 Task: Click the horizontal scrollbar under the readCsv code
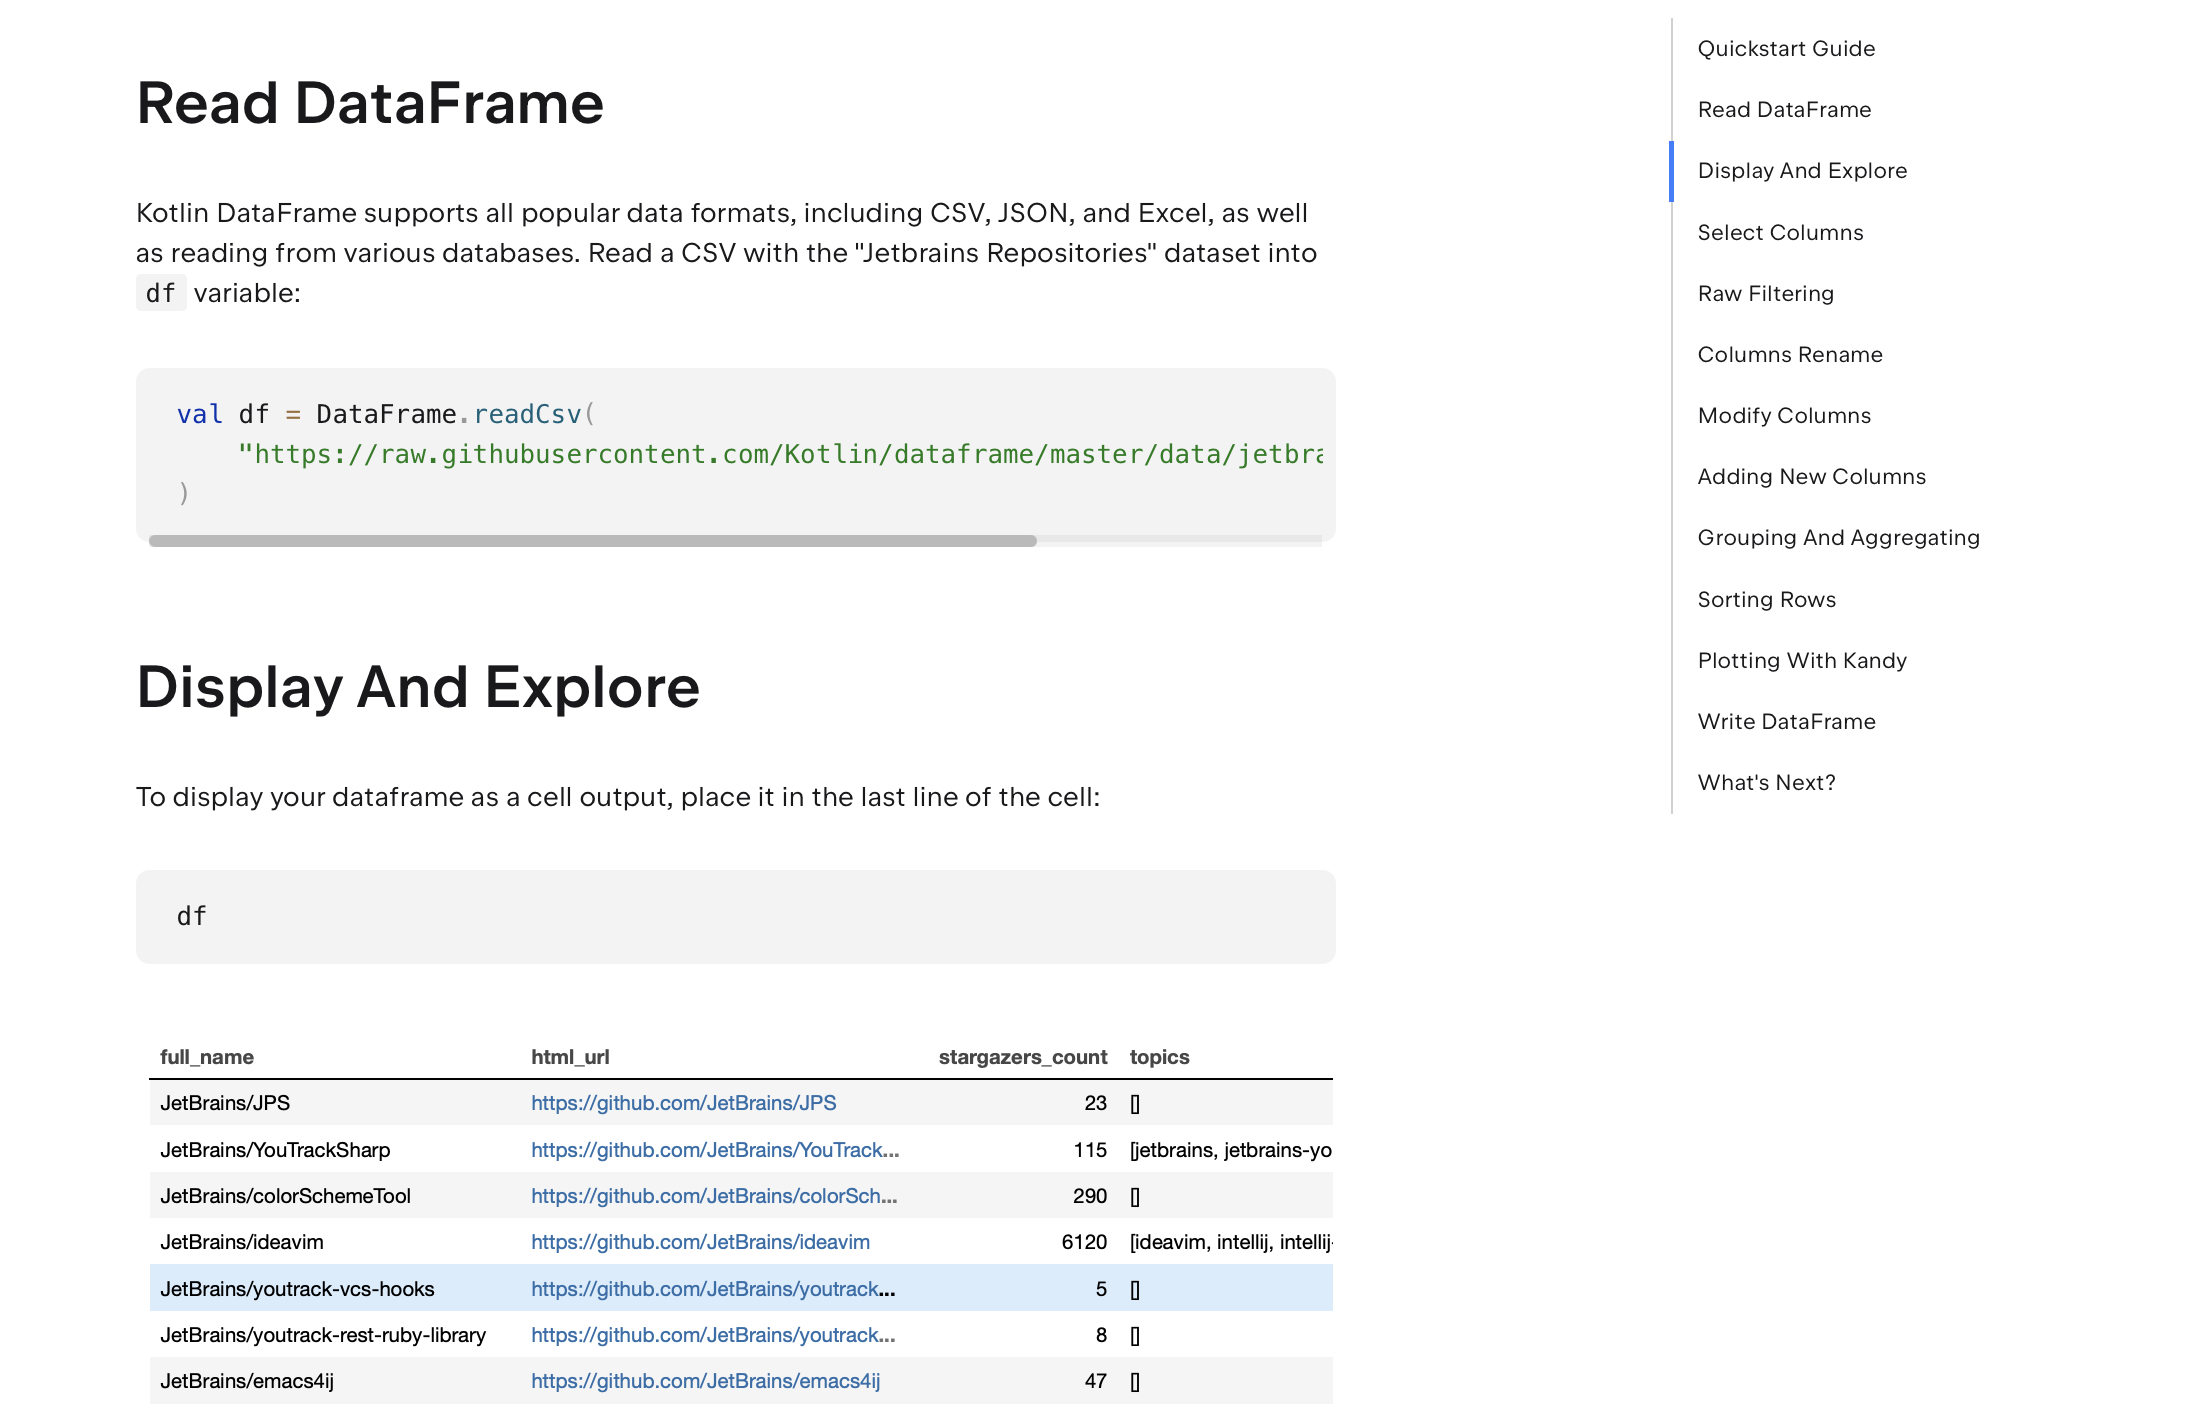[592, 541]
